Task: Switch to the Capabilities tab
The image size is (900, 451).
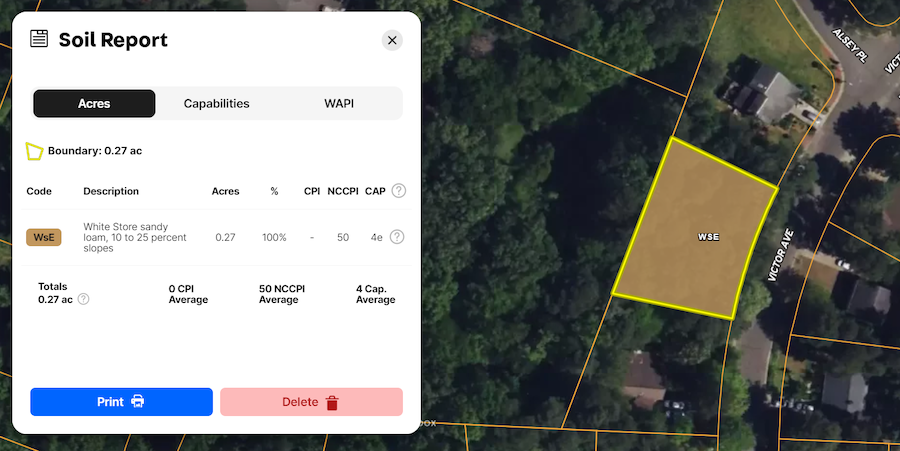Action: pyautogui.click(x=217, y=104)
